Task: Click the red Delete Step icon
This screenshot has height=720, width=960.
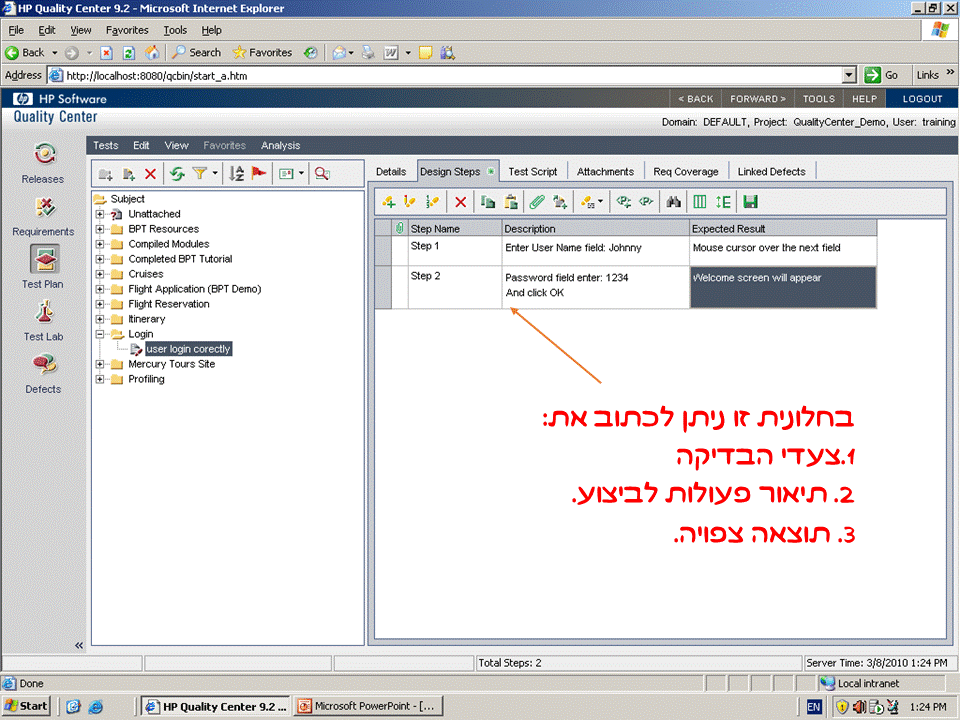Action: pyautogui.click(x=460, y=202)
